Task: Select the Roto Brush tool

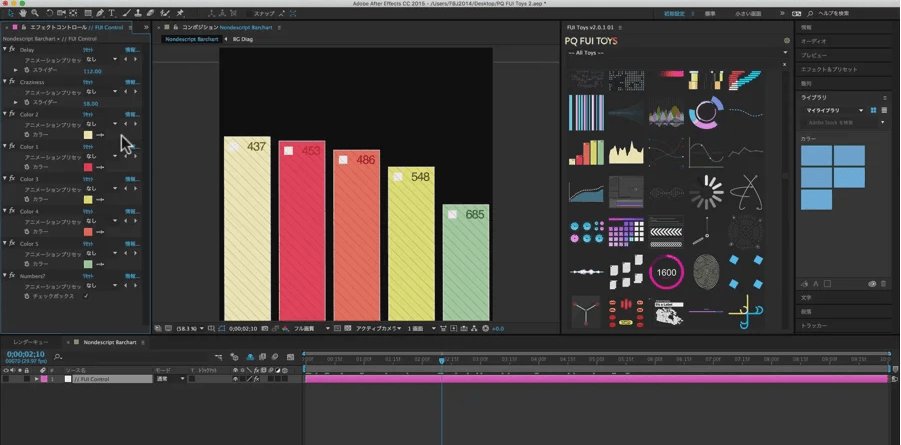Action: [165, 13]
